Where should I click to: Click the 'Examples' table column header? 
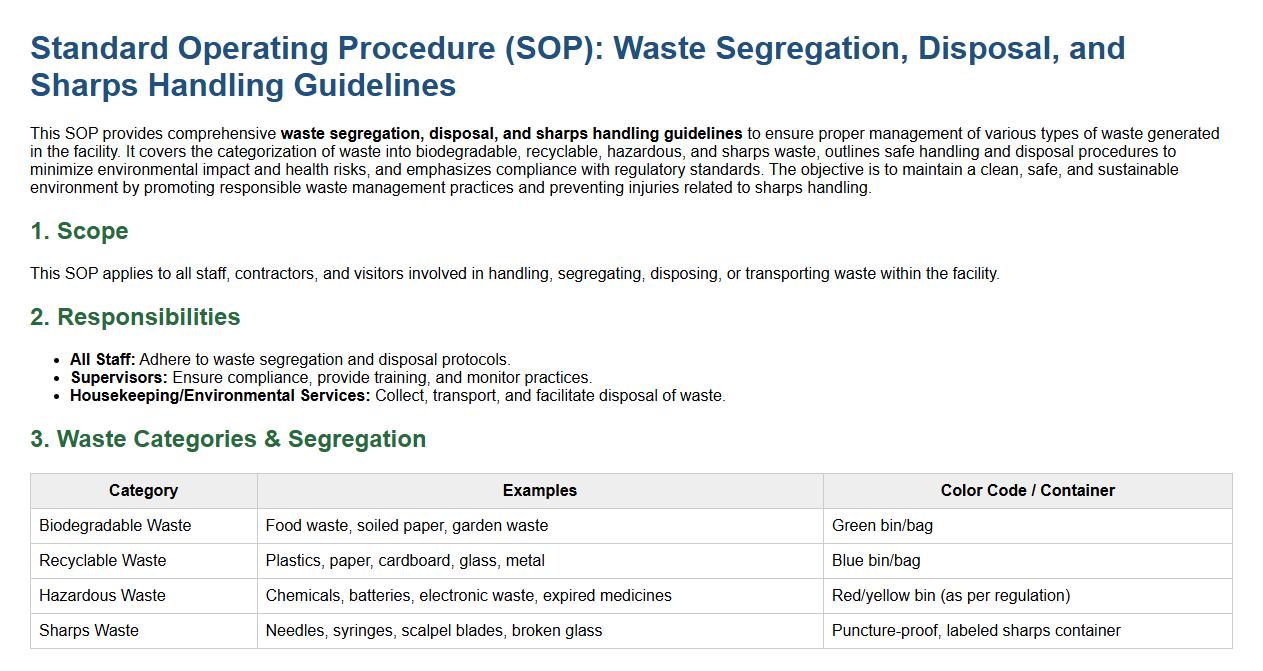point(539,490)
